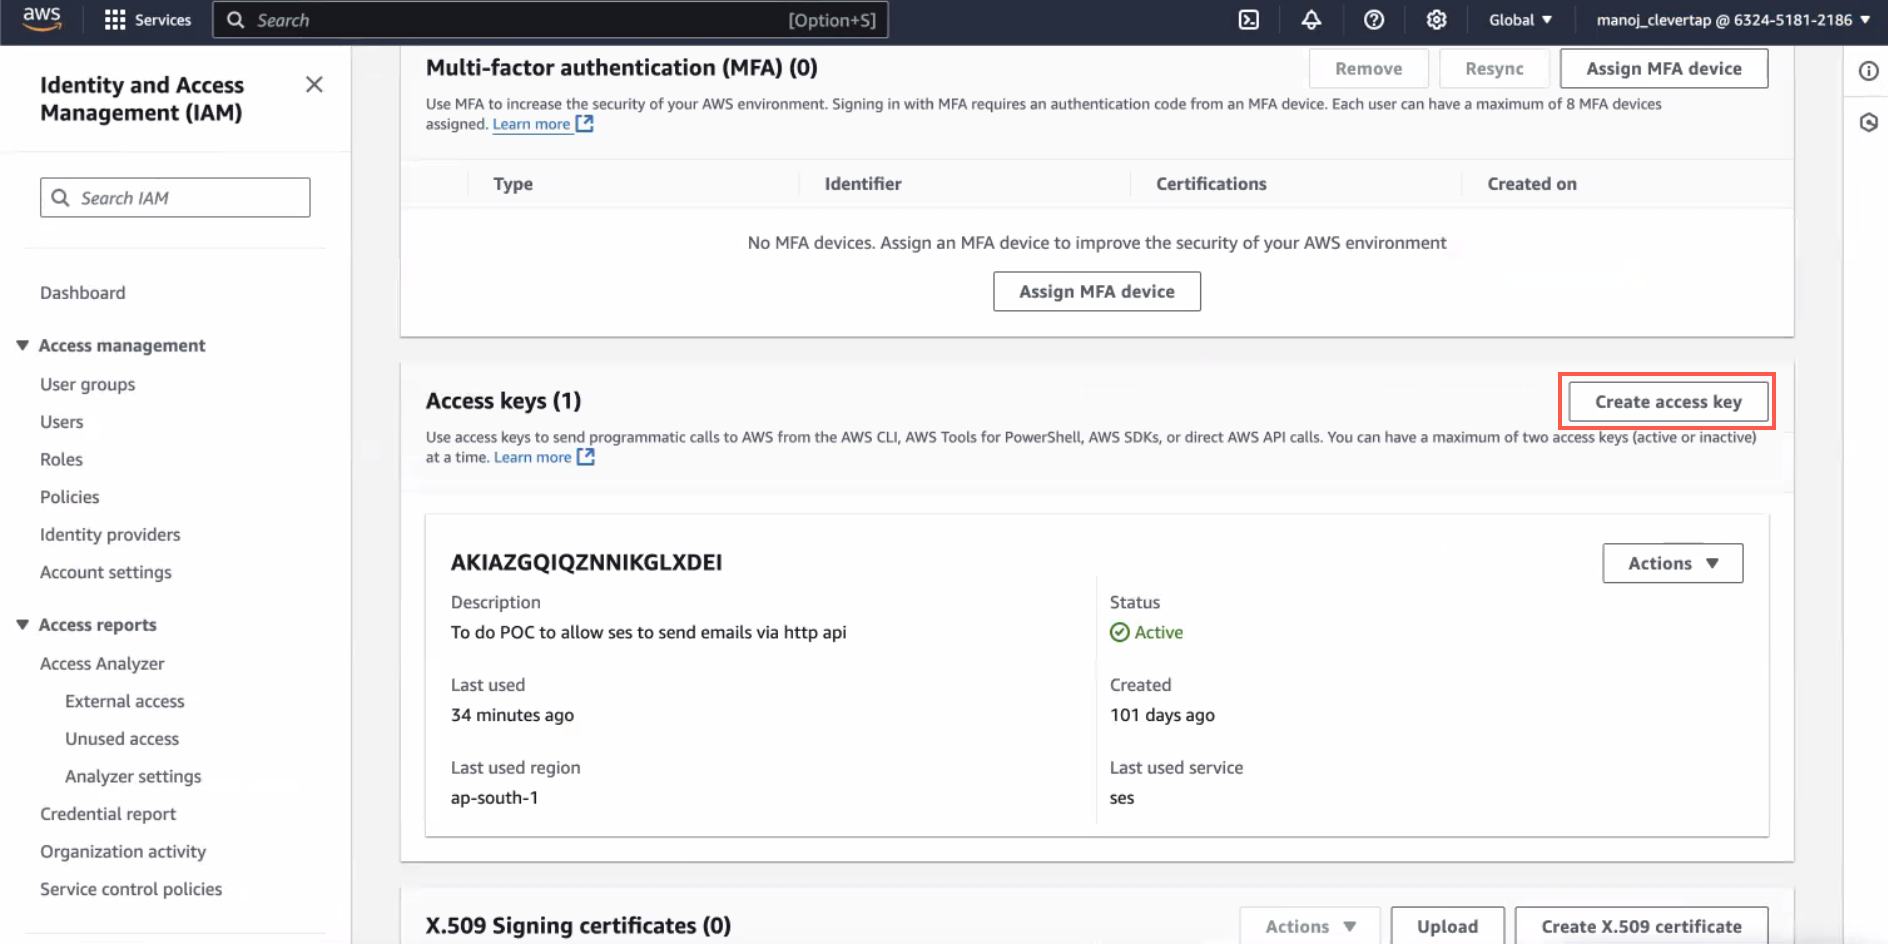Select access key ID AKIAZGQIQZNNIKGLXDEI

(x=586, y=562)
